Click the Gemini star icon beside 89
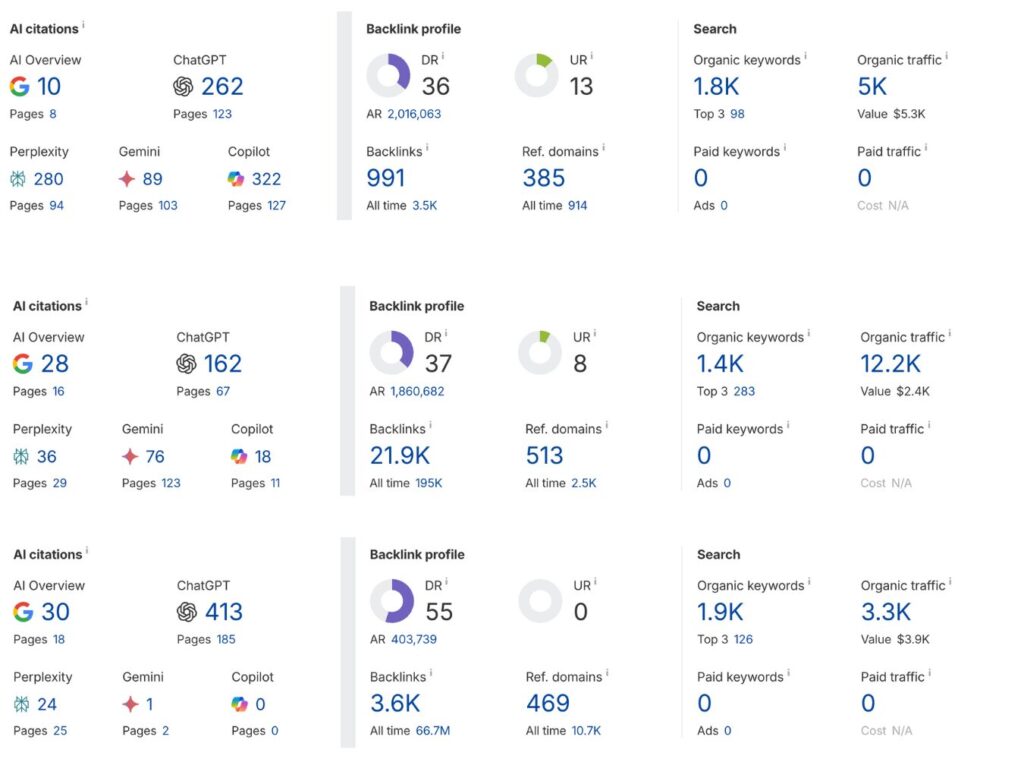 127,179
